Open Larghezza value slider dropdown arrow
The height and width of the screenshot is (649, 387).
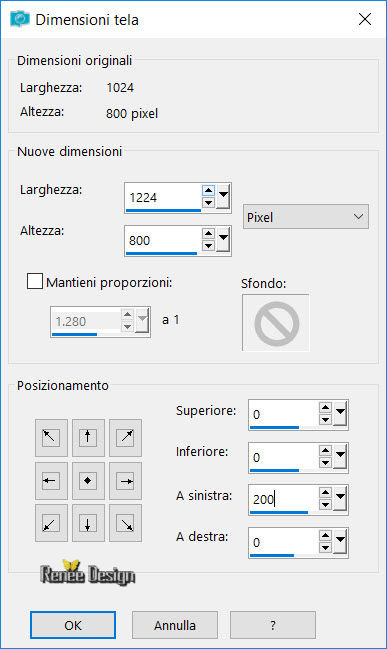coord(223,197)
